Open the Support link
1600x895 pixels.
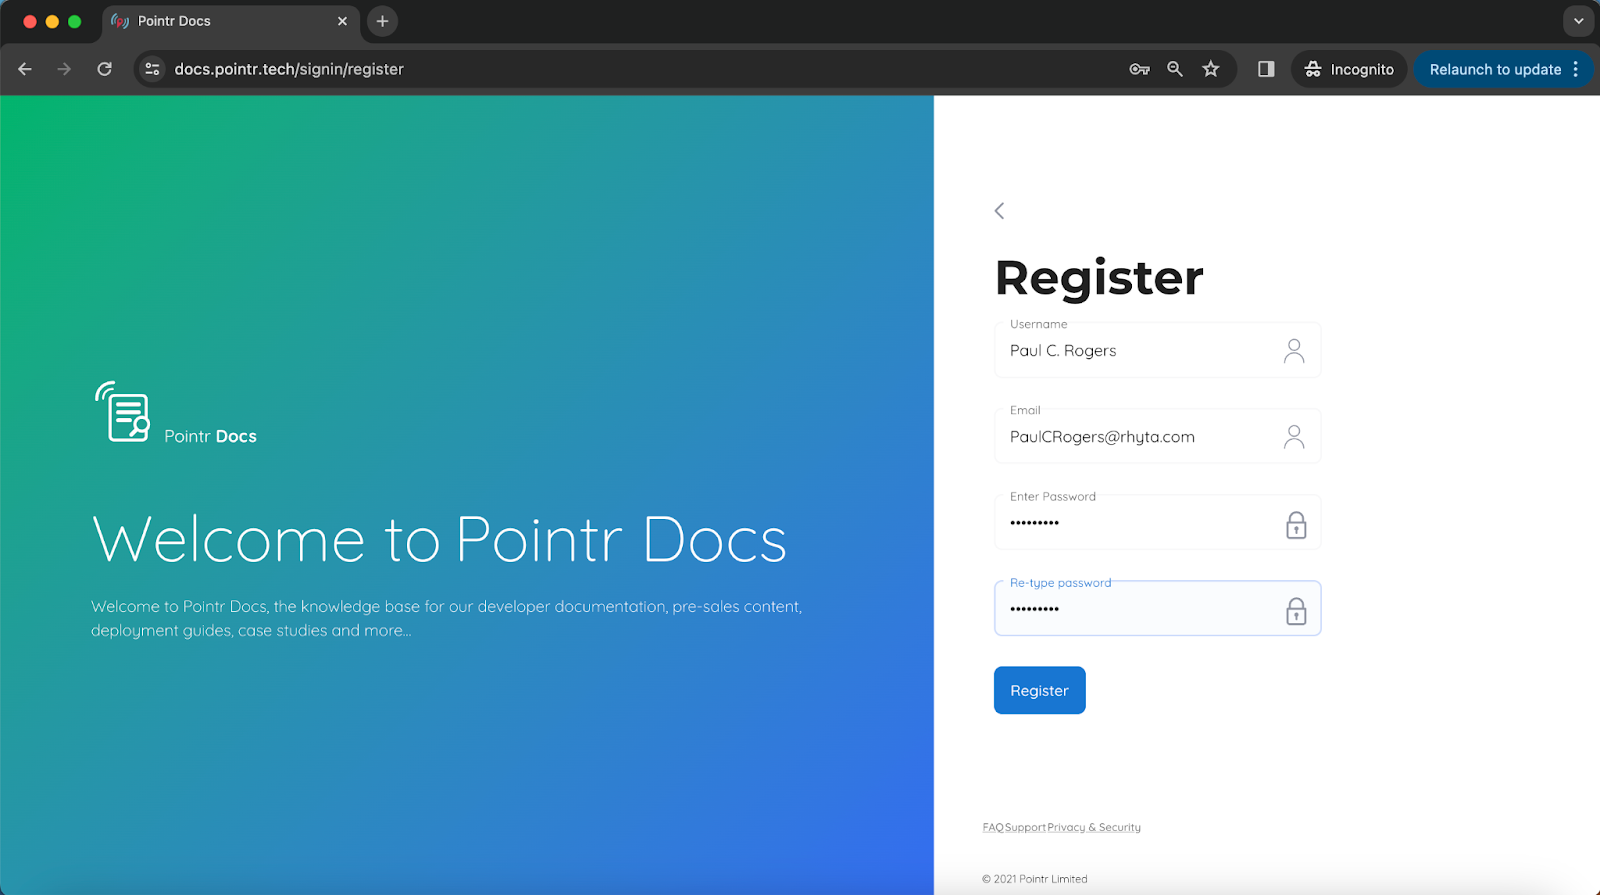(1025, 827)
